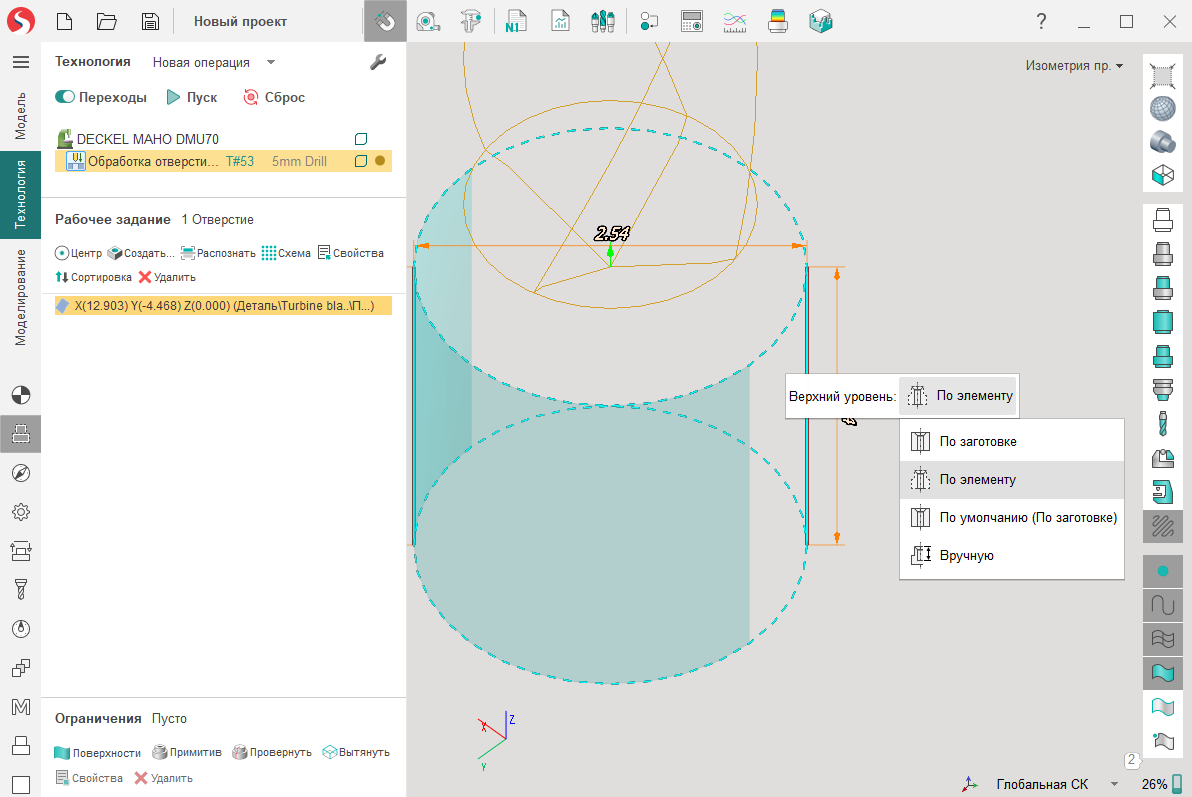Viewport: 1192px width, 797px height.
Task: Click the orange status dot on operation row
Action: point(380,161)
